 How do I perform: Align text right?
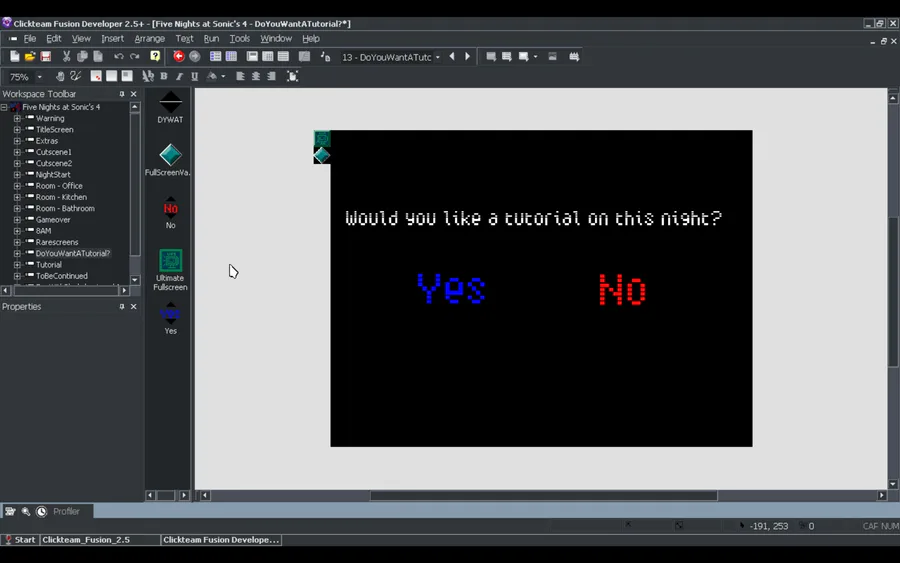(x=271, y=76)
